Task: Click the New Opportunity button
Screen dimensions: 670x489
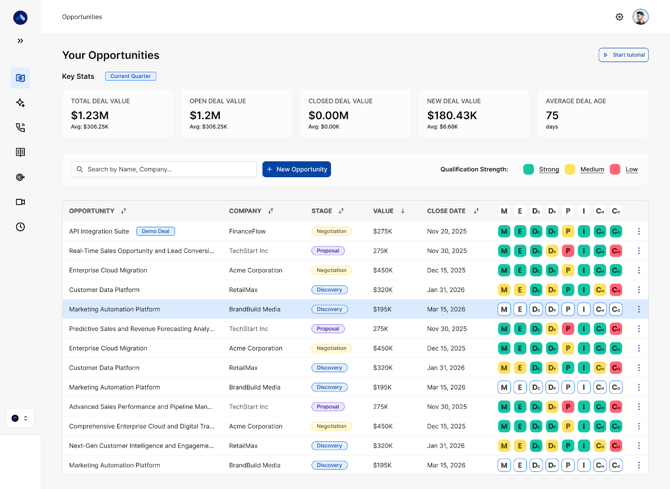Action: click(x=296, y=169)
